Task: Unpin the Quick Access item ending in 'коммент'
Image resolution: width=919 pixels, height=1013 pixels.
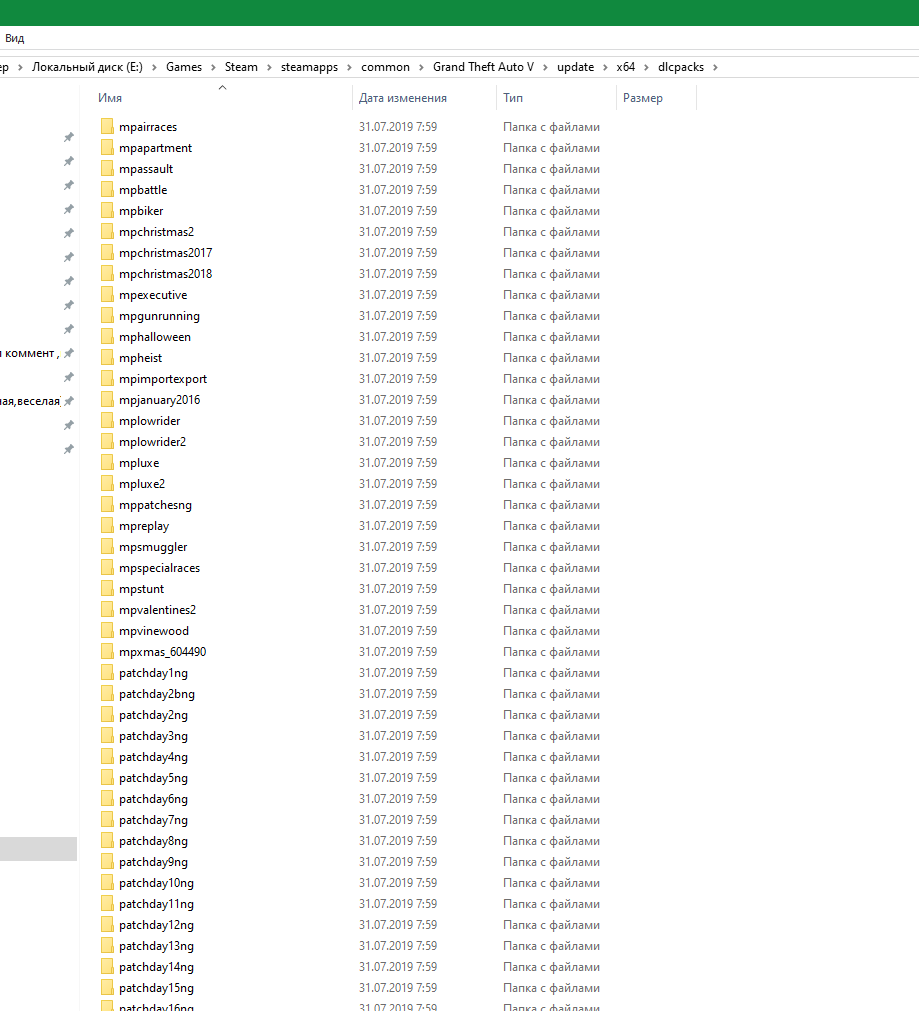Action: click(68, 352)
